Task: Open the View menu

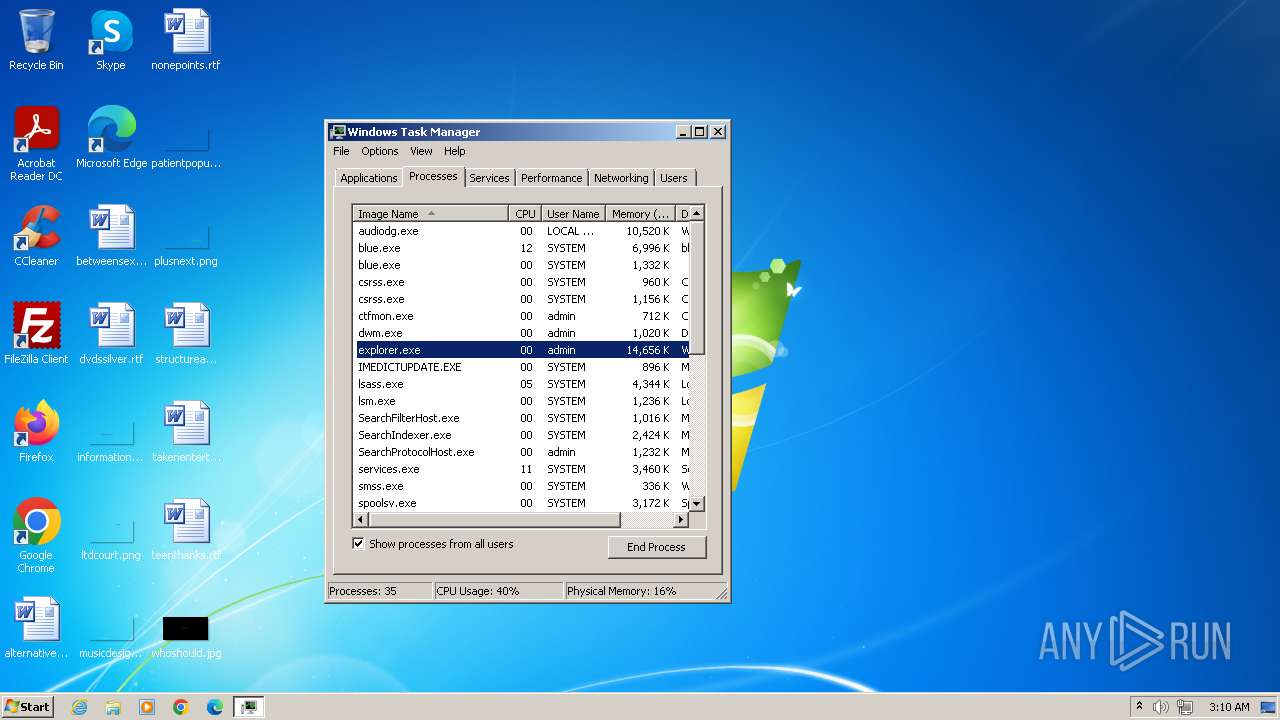Action: pos(421,151)
